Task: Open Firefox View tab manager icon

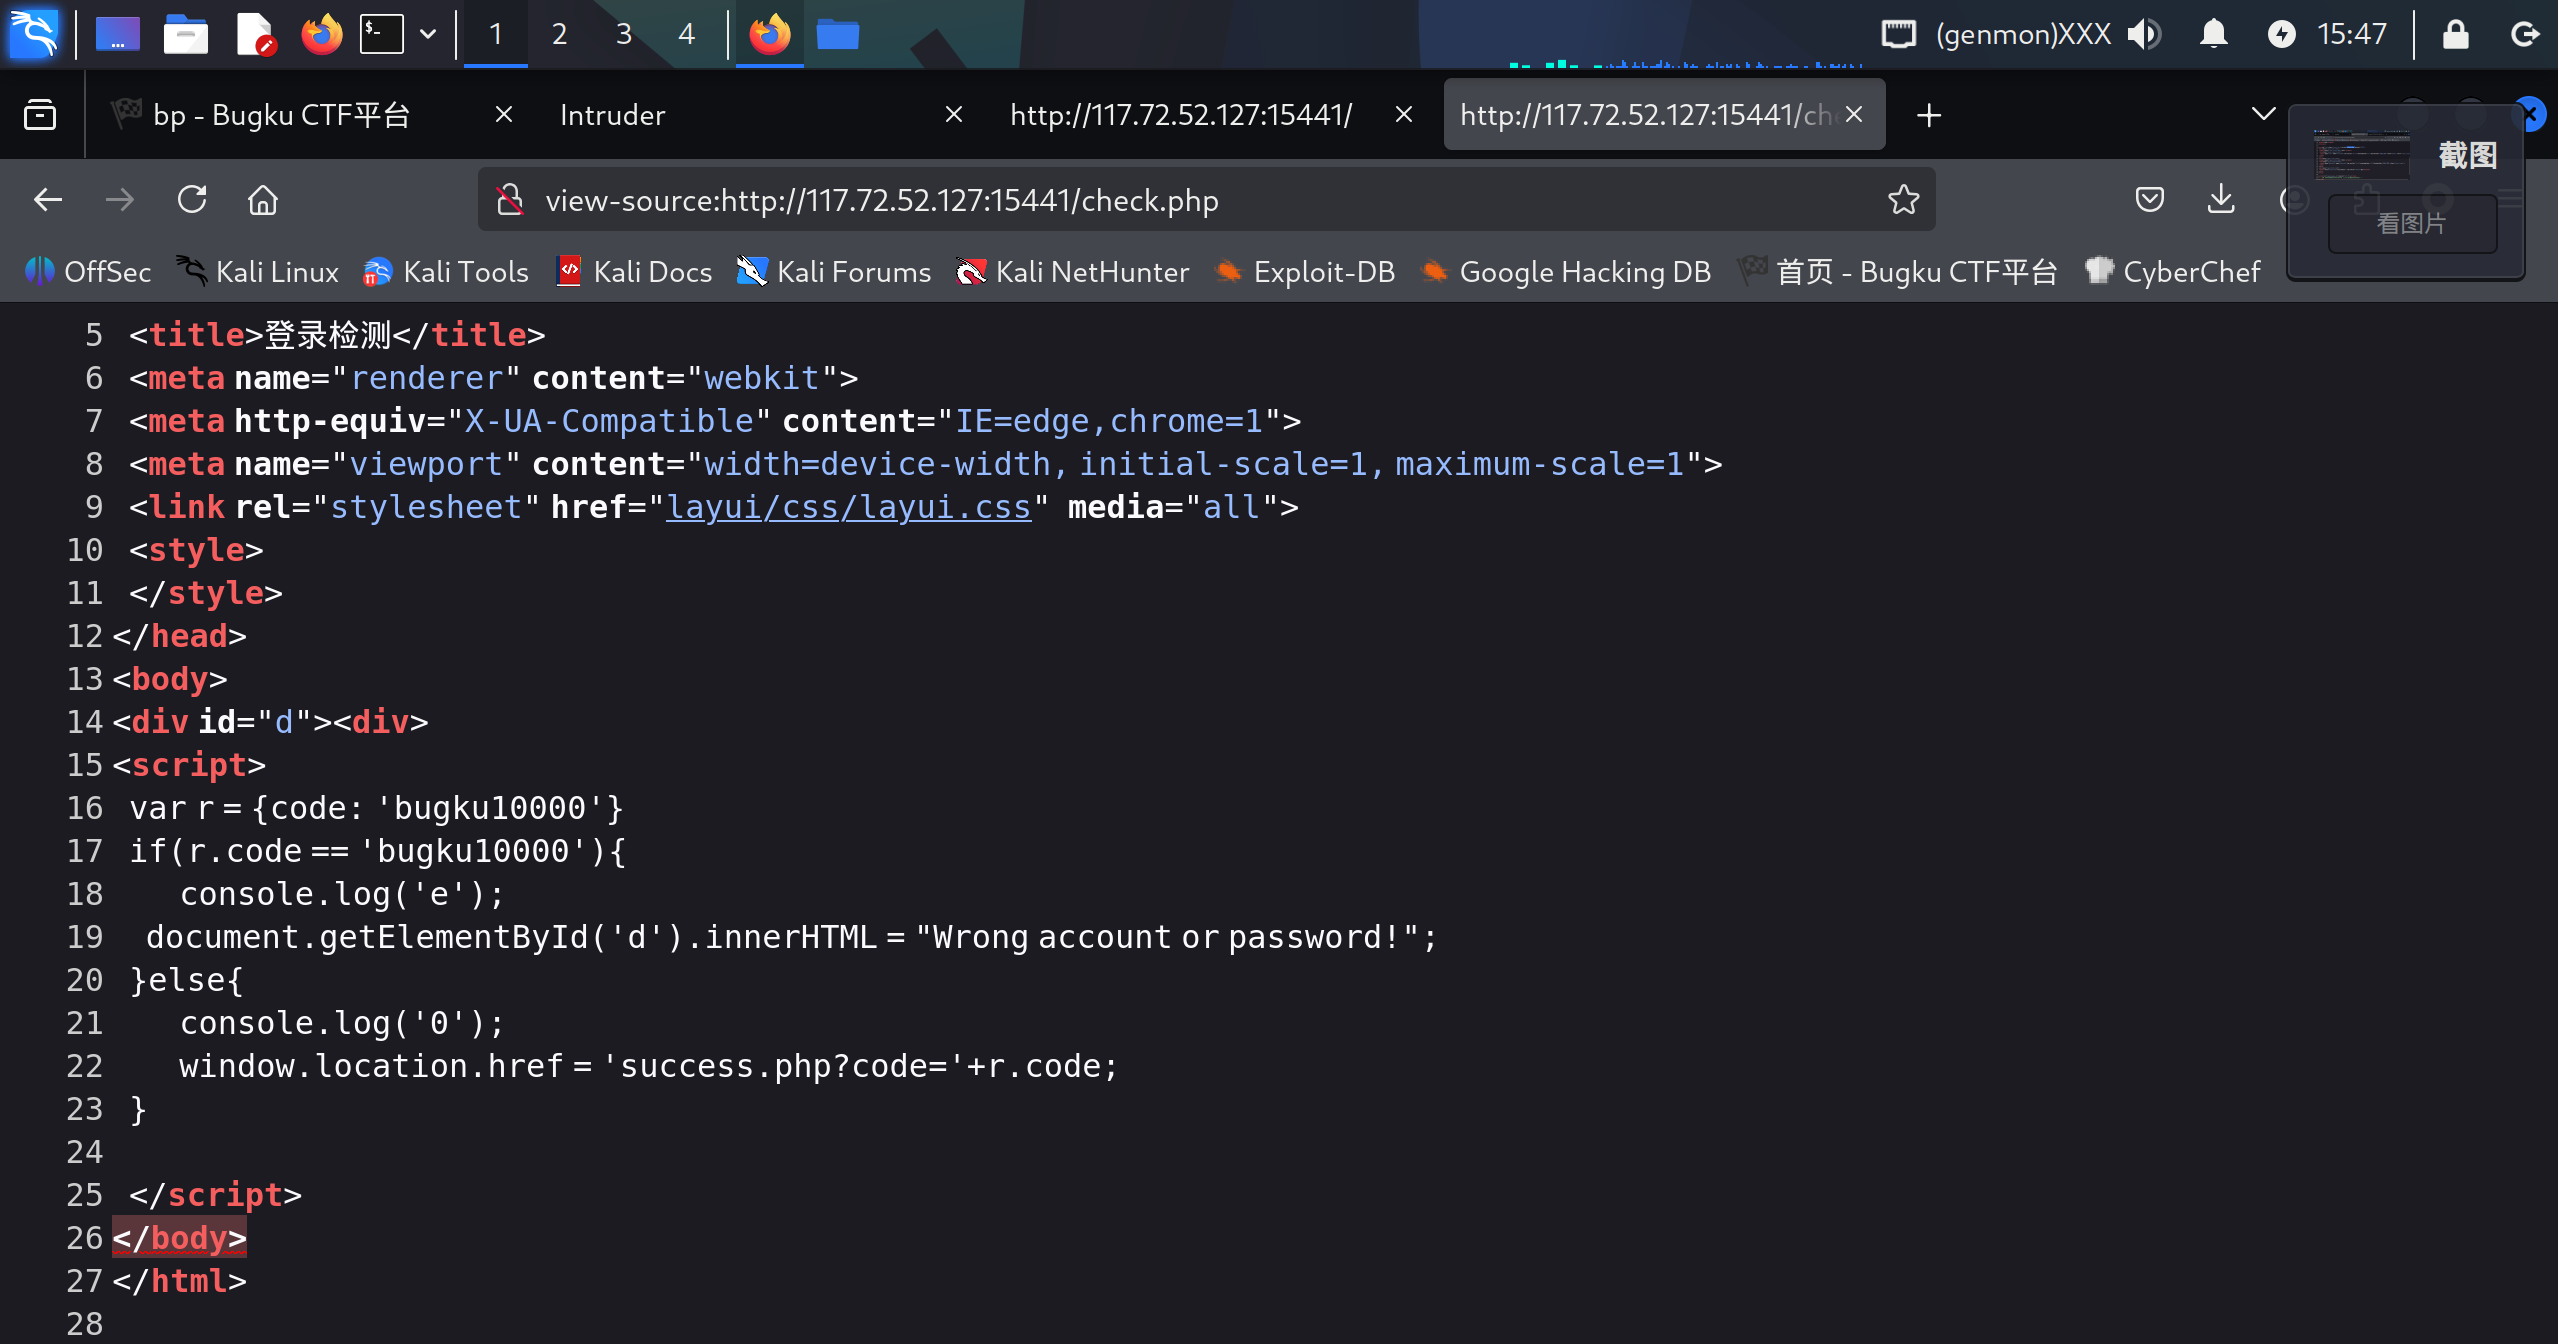Action: (x=40, y=115)
